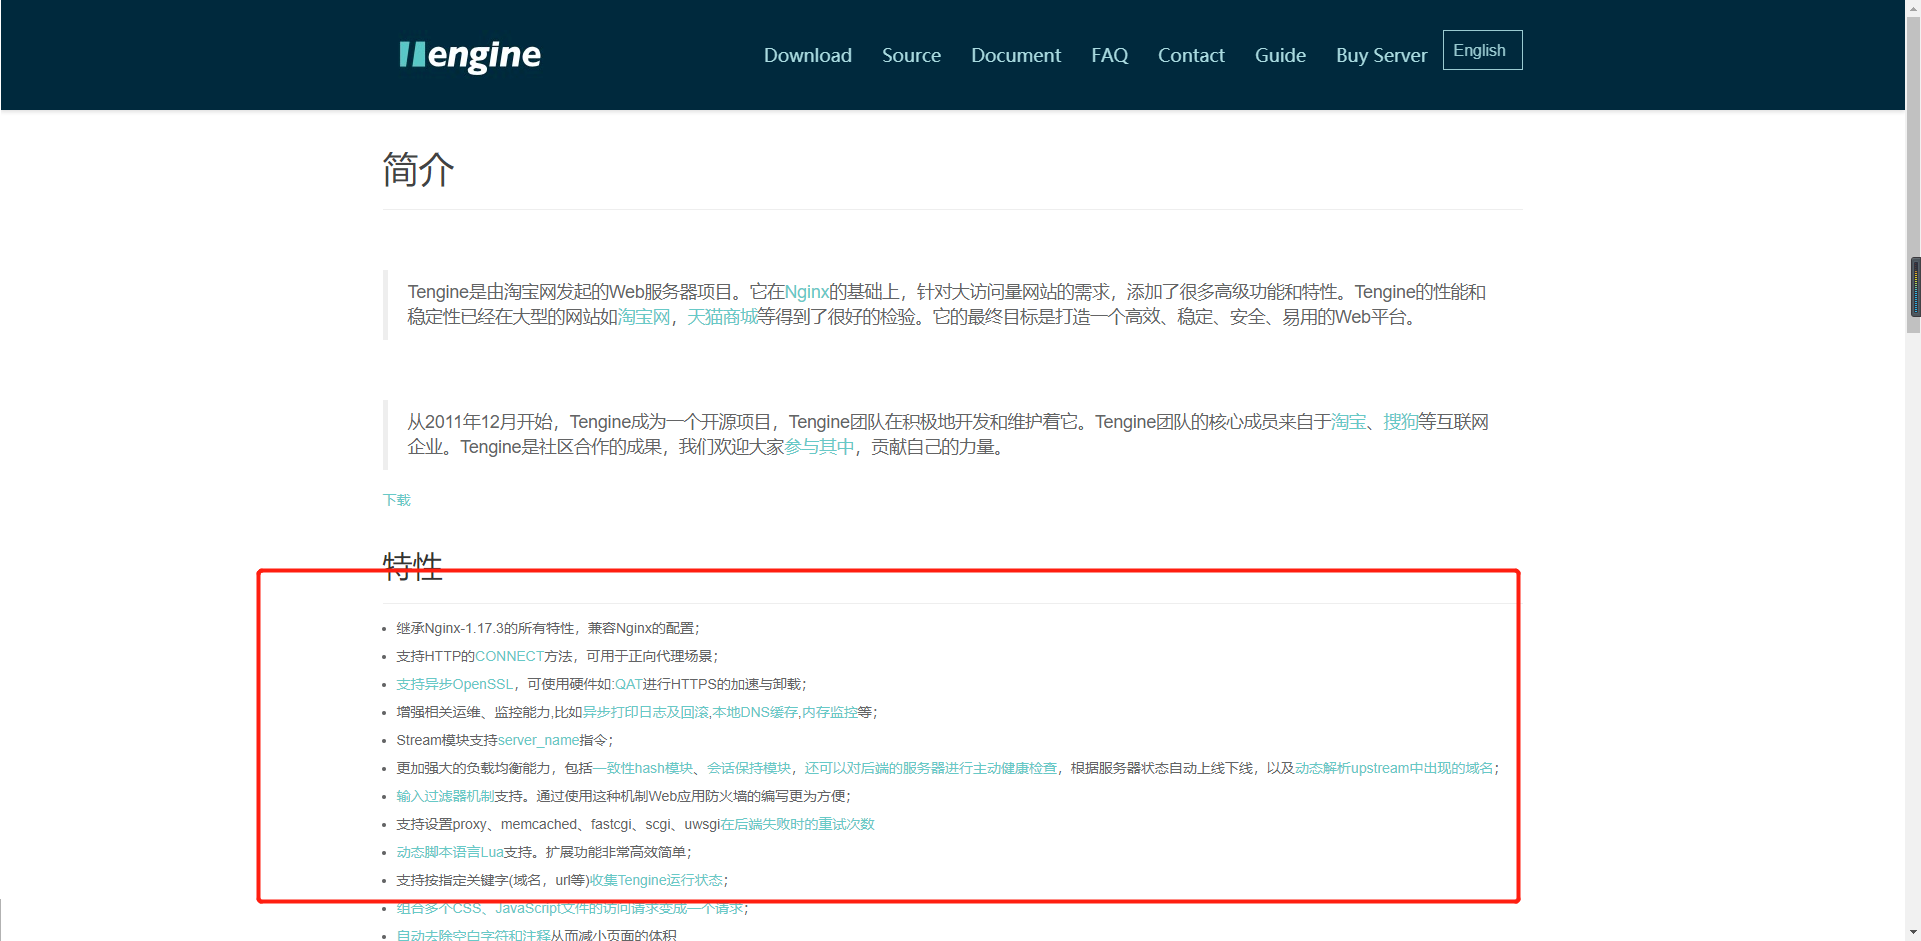Click the text 进行HTTPS的加速与卸载

[722, 684]
